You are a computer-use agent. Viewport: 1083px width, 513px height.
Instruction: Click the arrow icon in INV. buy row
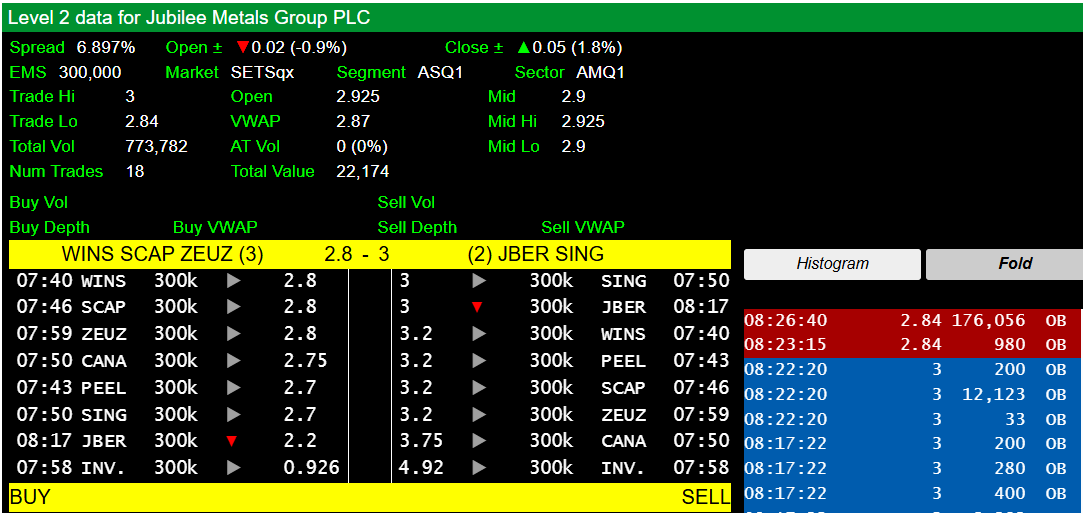[x=234, y=467]
